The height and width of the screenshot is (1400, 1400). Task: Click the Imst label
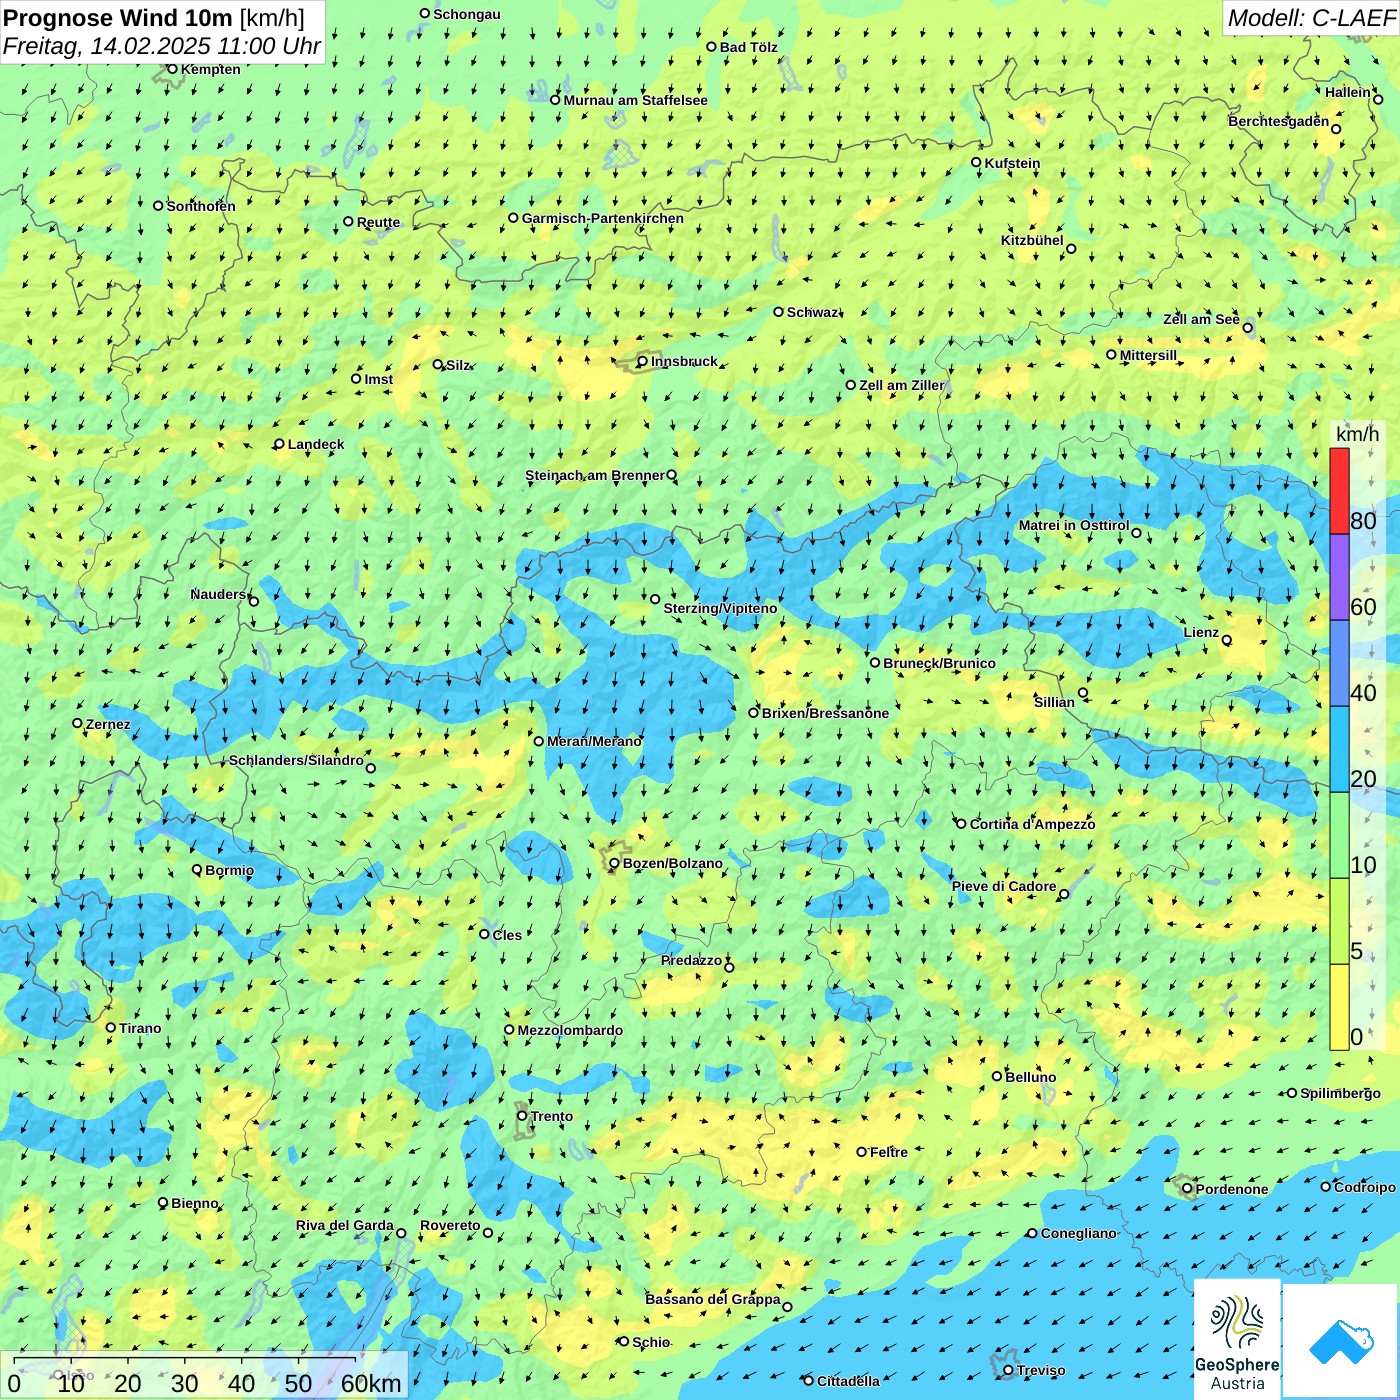point(378,379)
